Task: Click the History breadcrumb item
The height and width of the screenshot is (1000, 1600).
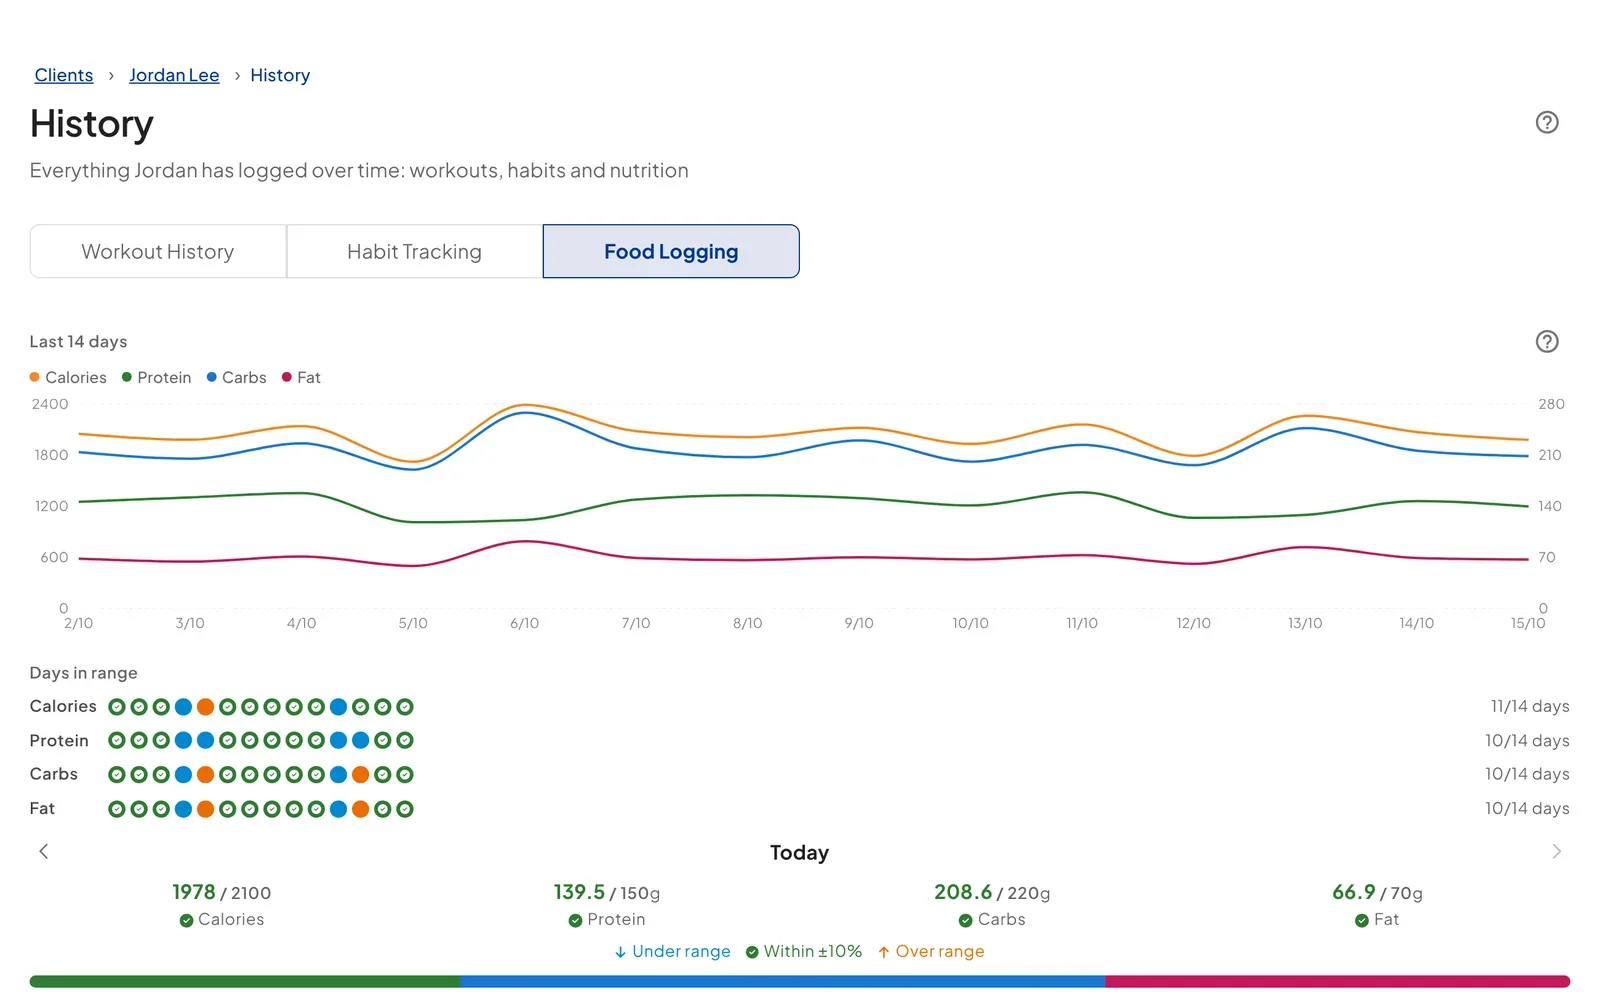Action: pyautogui.click(x=280, y=76)
